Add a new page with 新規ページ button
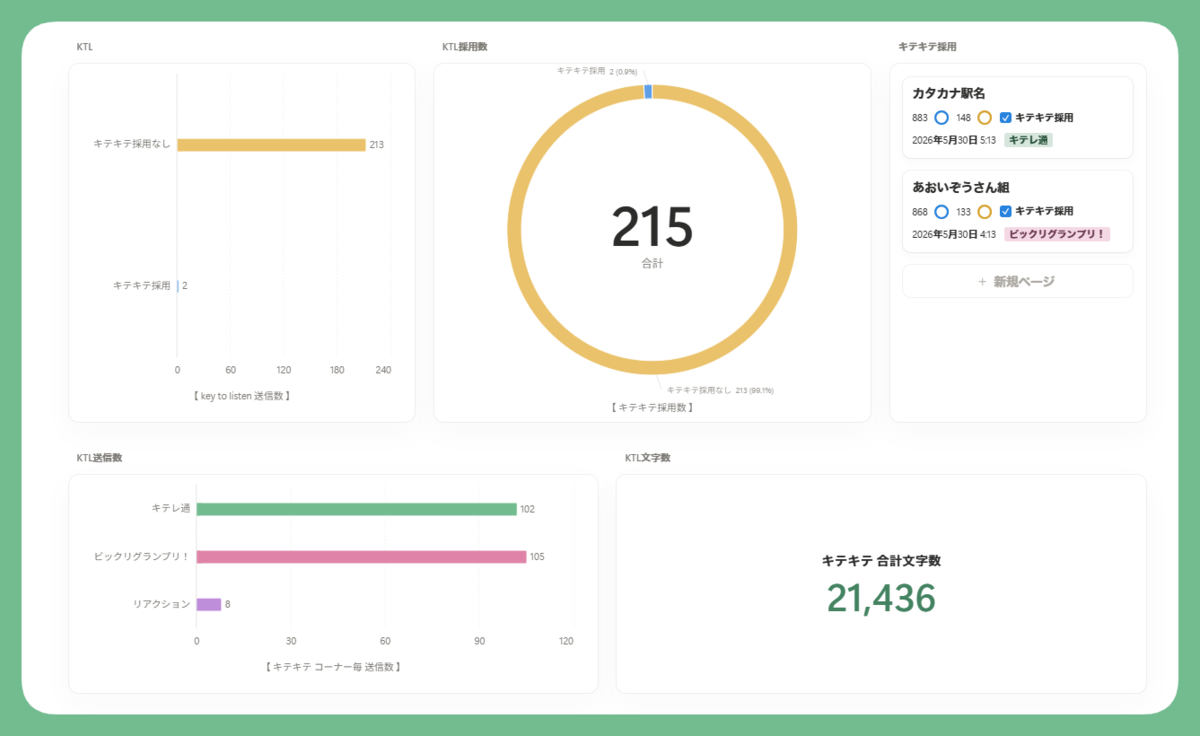The height and width of the screenshot is (736, 1200). (x=1017, y=282)
